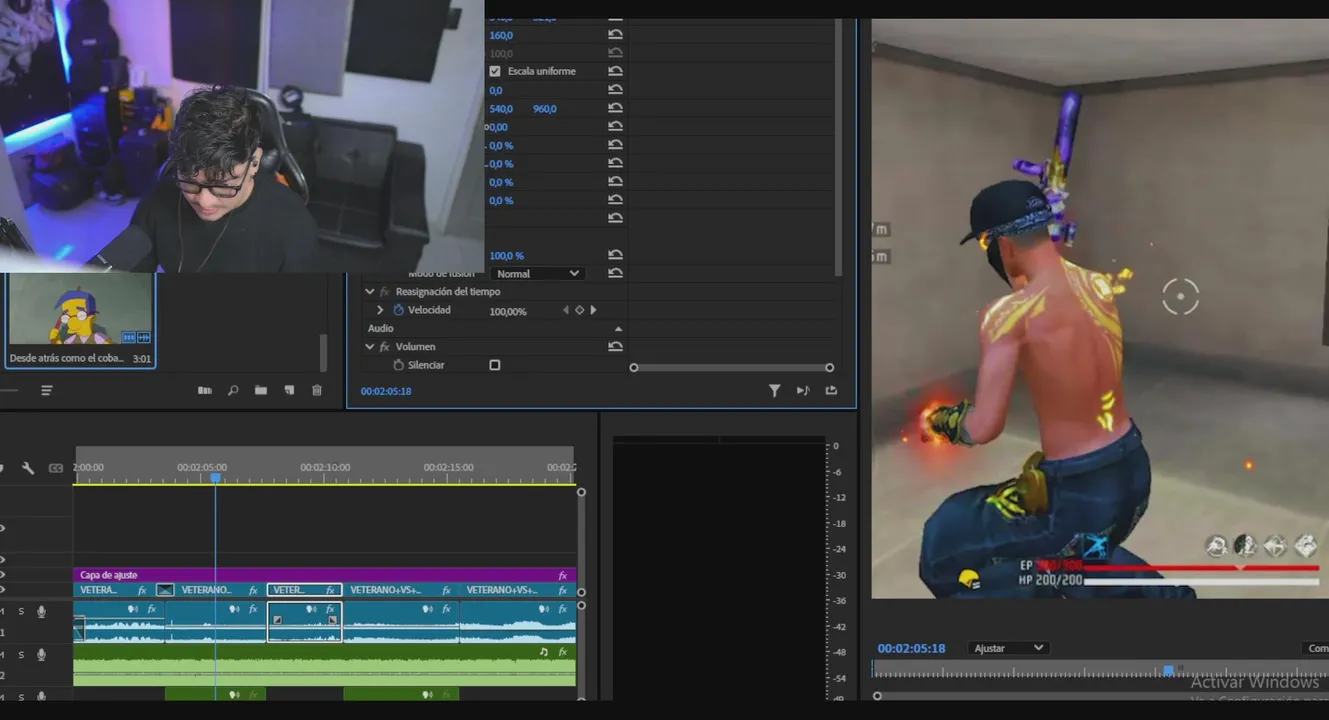Image resolution: width=1329 pixels, height=720 pixels.
Task: Reset the 540,0 960,0 anchor point values
Action: 615,108
